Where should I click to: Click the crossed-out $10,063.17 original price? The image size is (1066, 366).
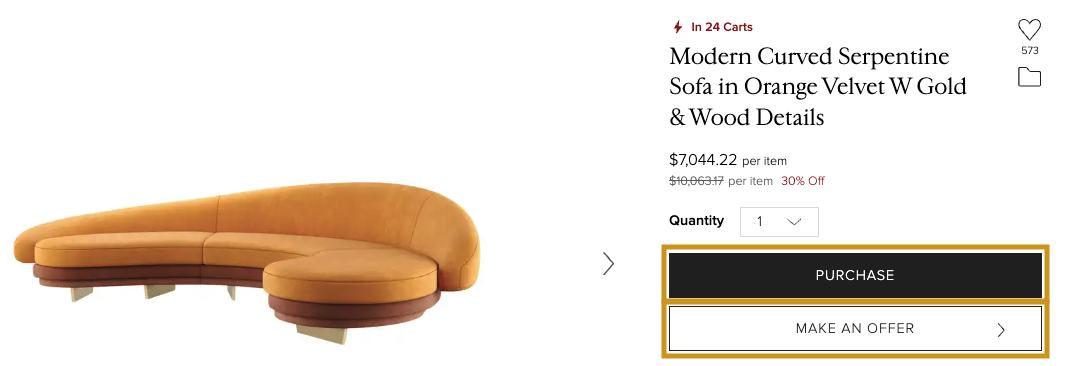[697, 181]
